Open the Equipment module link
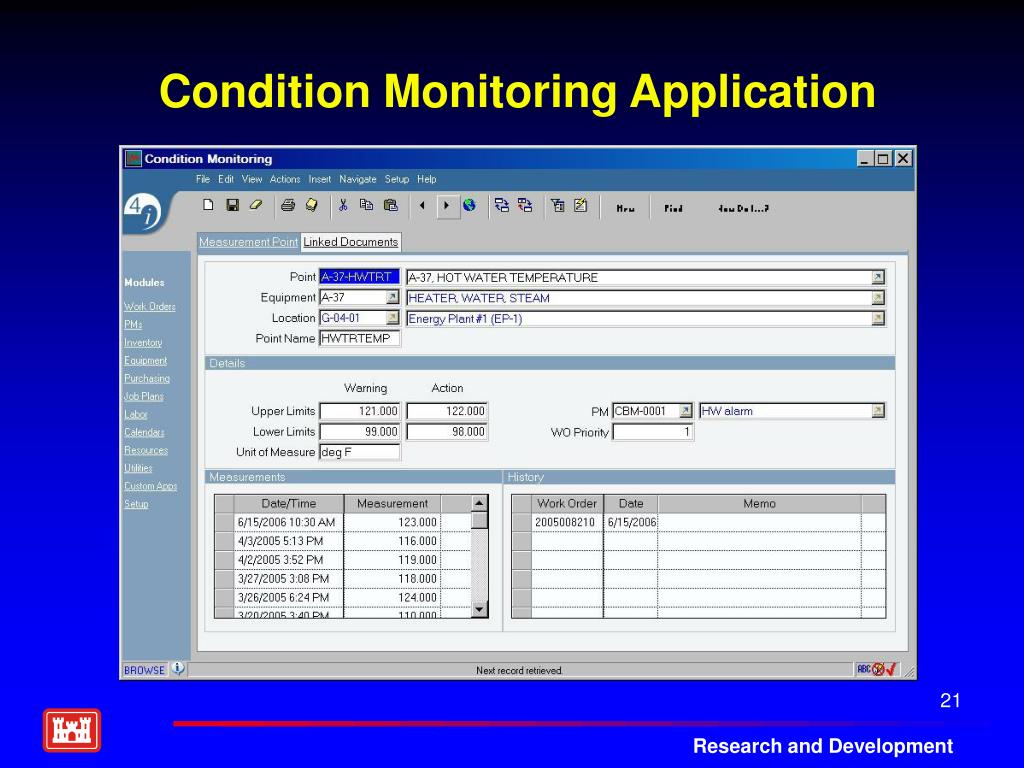 tap(145, 360)
